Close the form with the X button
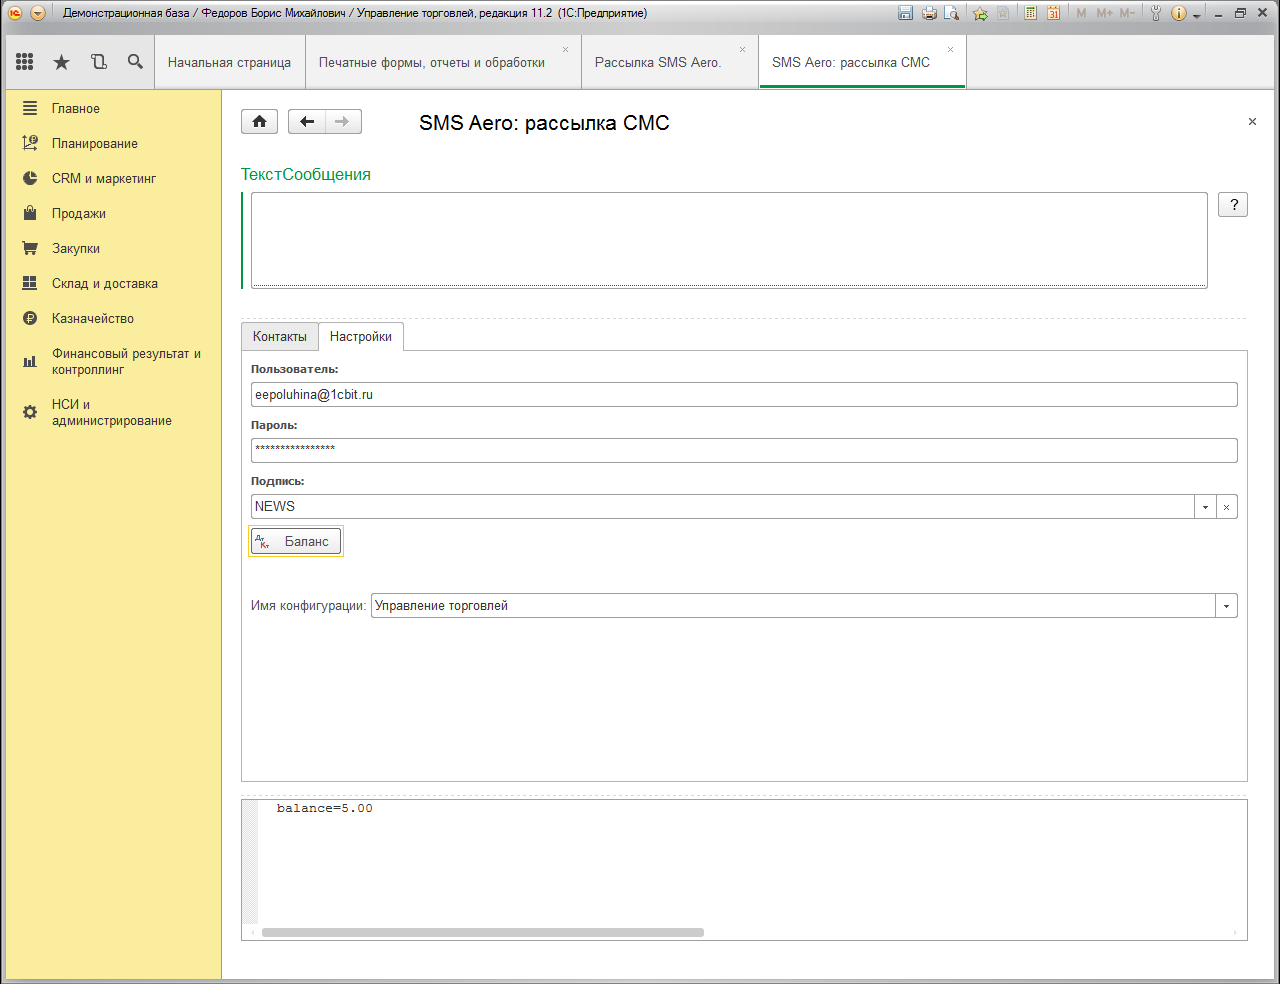This screenshot has height=984, width=1280. pyautogui.click(x=1252, y=122)
